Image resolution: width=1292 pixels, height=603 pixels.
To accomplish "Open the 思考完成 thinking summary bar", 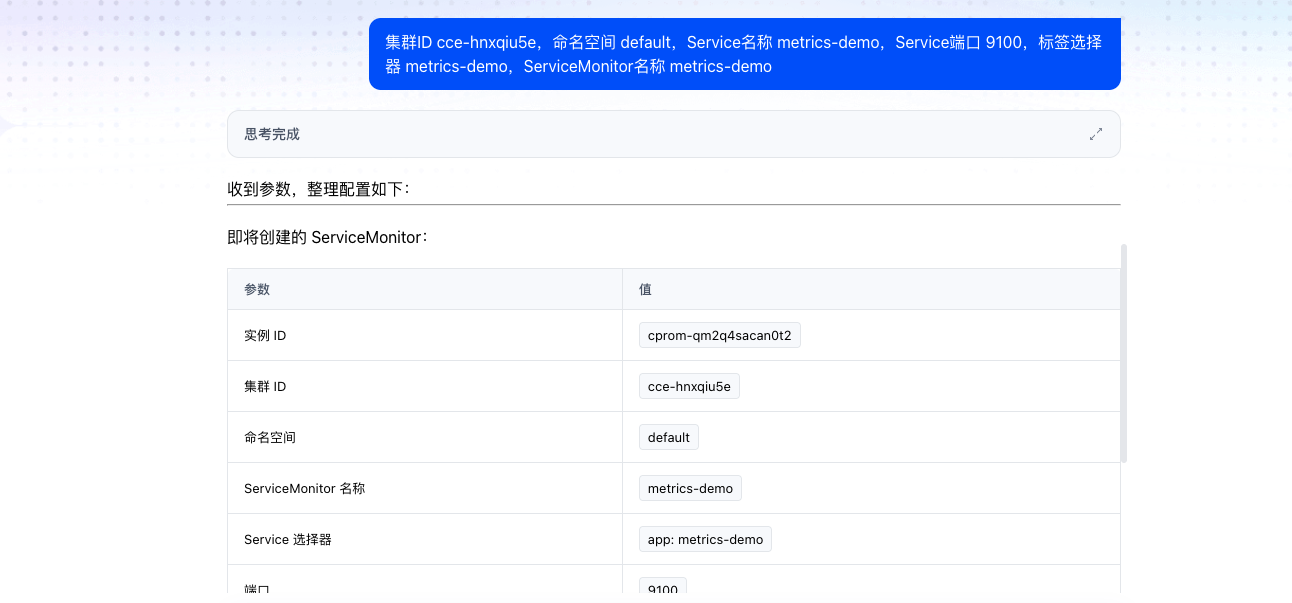I will click(673, 134).
